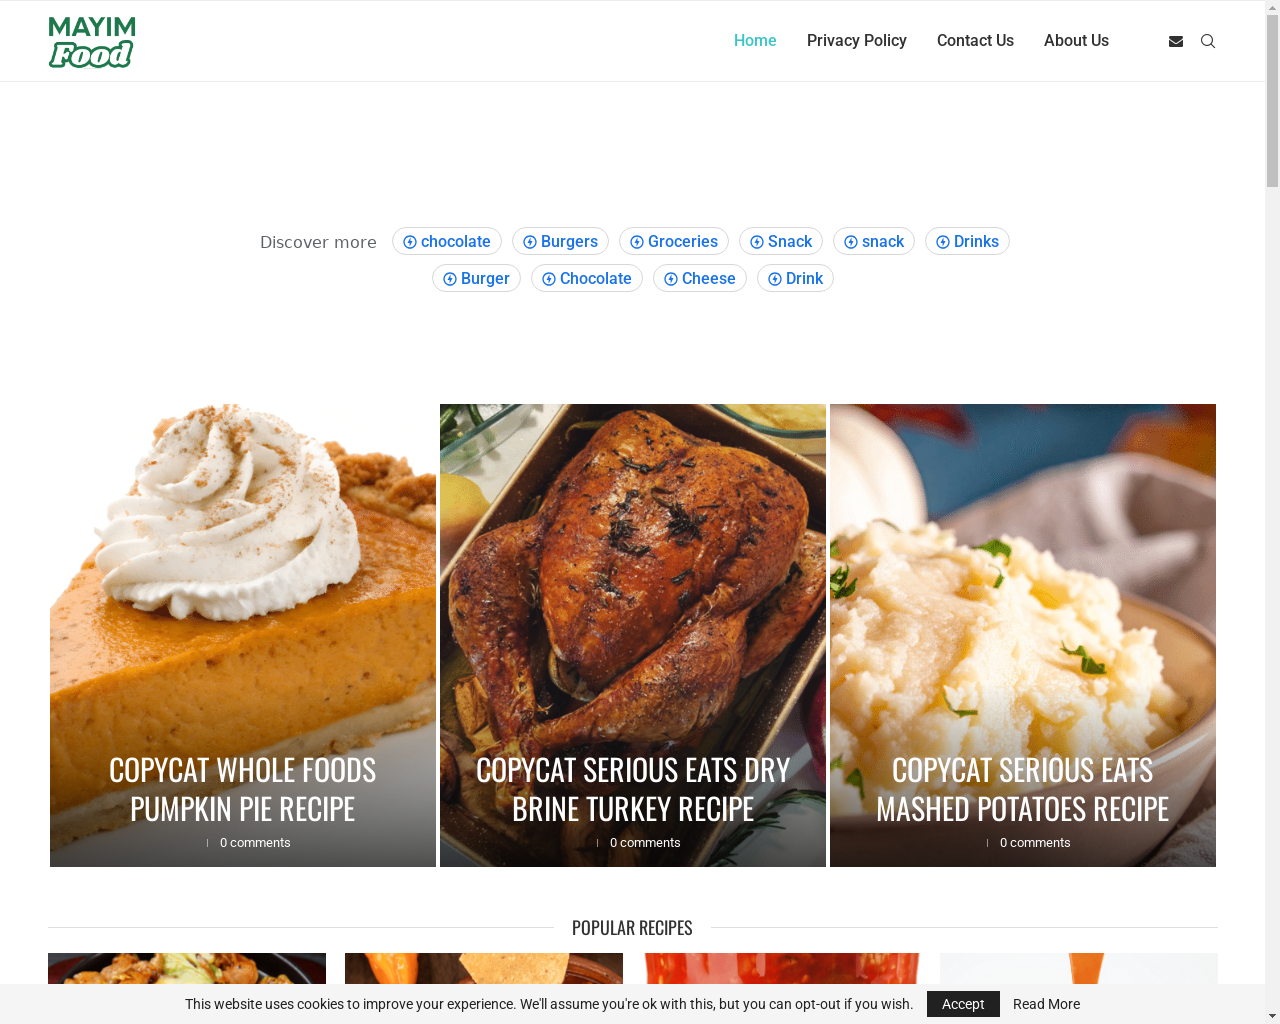This screenshot has height=1024, width=1280.
Task: Click the Mayim Food logo
Action: [x=92, y=42]
